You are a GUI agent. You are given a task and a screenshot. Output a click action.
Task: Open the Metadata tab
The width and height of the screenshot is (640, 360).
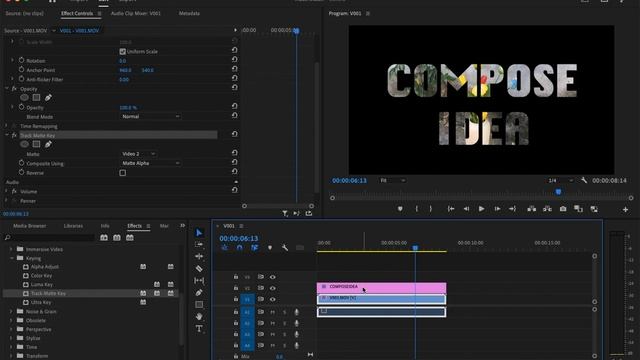pos(189,13)
